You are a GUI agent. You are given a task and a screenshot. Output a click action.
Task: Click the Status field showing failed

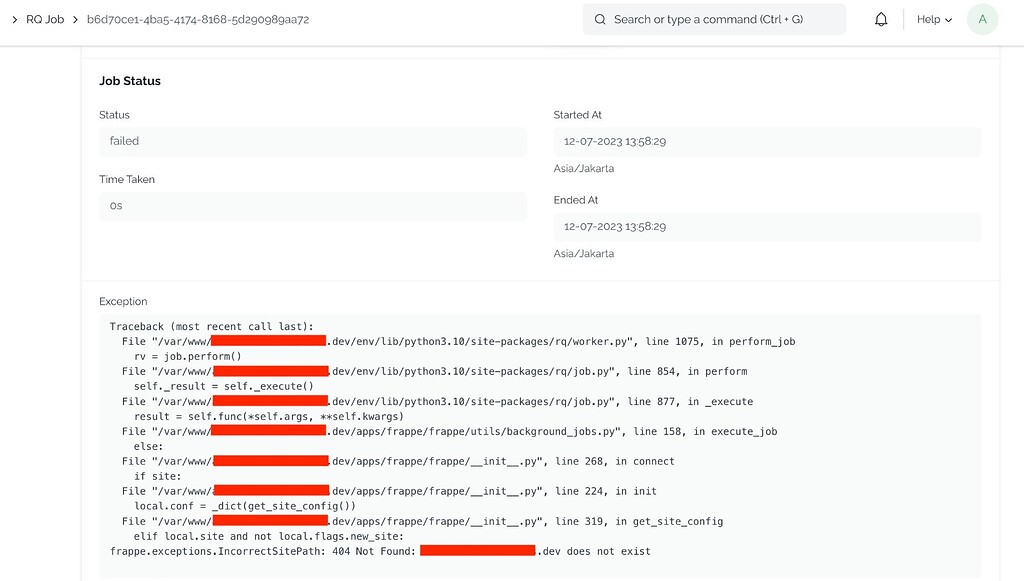[313, 141]
